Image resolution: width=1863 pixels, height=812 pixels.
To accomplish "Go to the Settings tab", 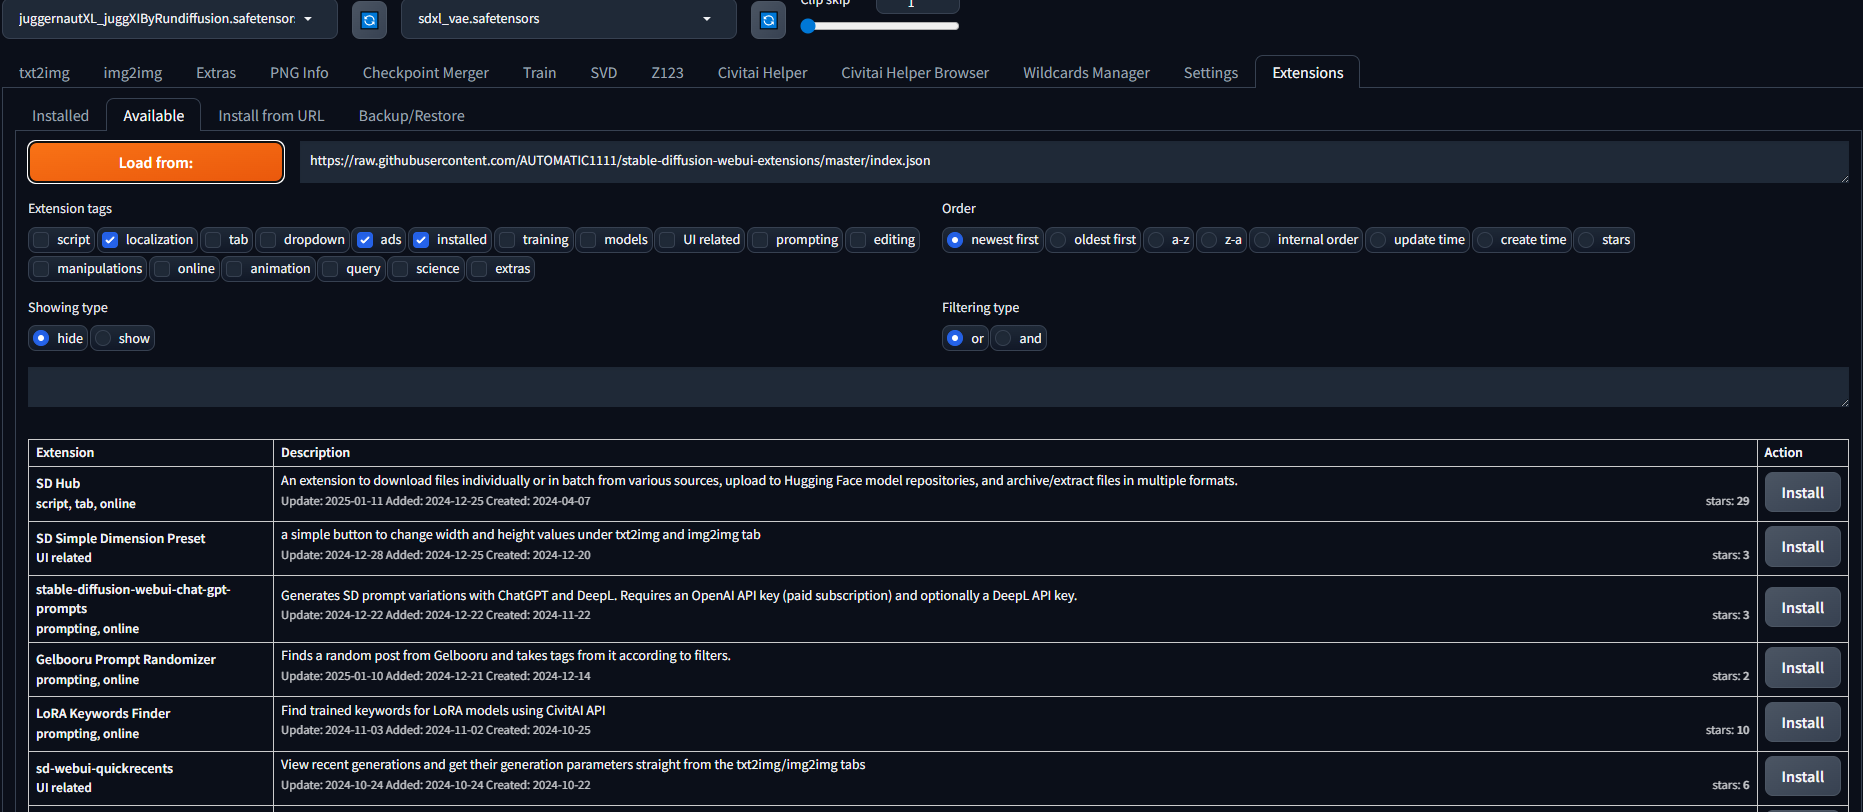I will tap(1210, 73).
